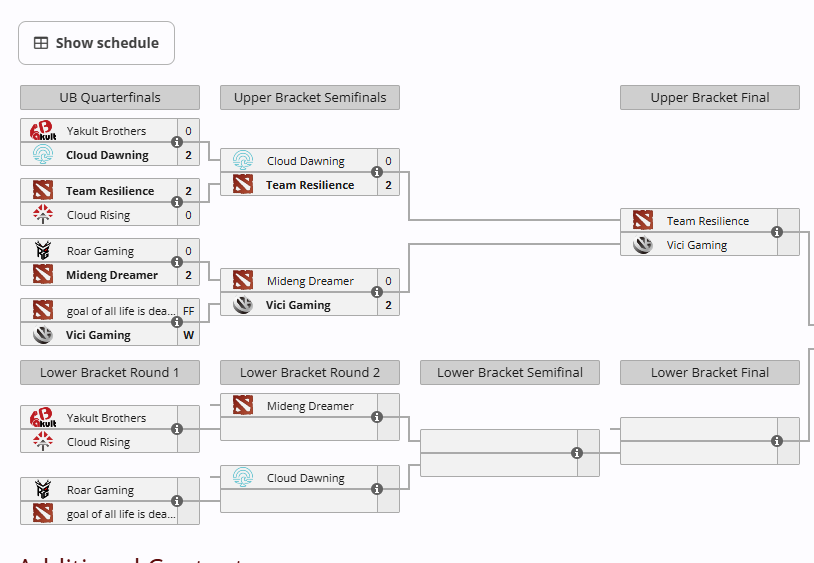Click Yakult Brothers name in Lower Bracket Round 1
This screenshot has height=563, width=814.
(106, 418)
